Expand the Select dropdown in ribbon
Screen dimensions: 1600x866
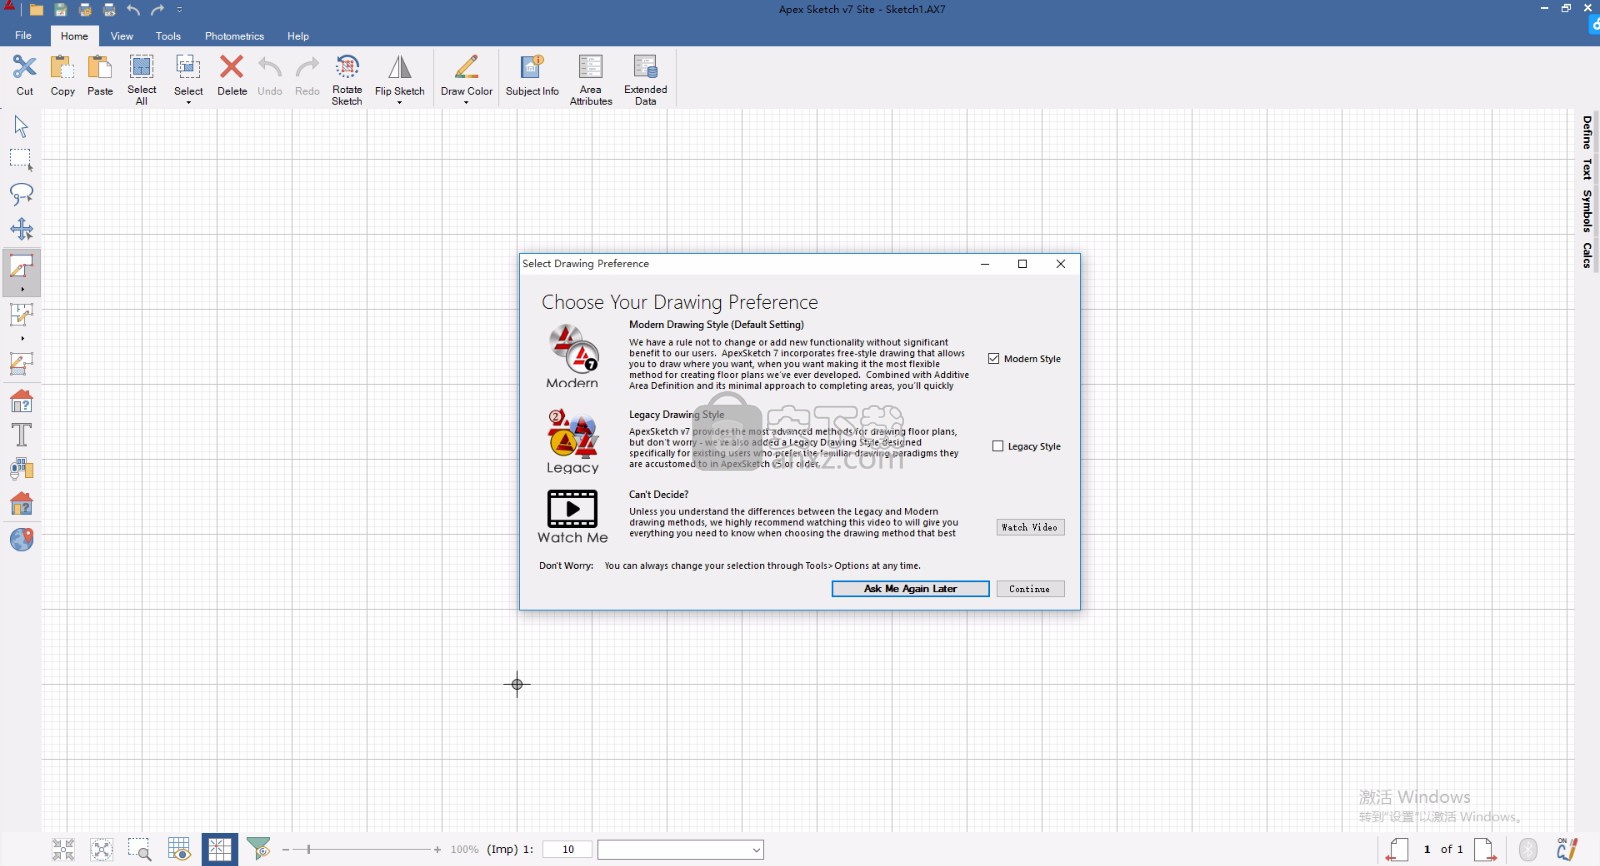coord(188,102)
